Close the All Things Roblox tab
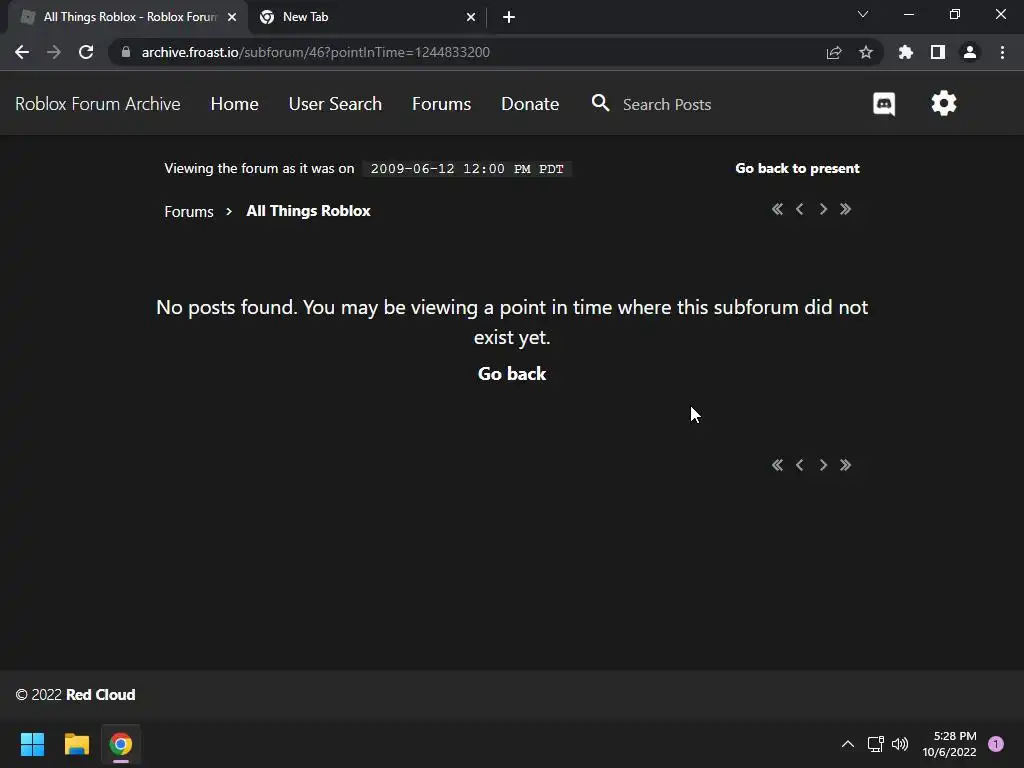This screenshot has height=768, width=1024. pyautogui.click(x=232, y=17)
